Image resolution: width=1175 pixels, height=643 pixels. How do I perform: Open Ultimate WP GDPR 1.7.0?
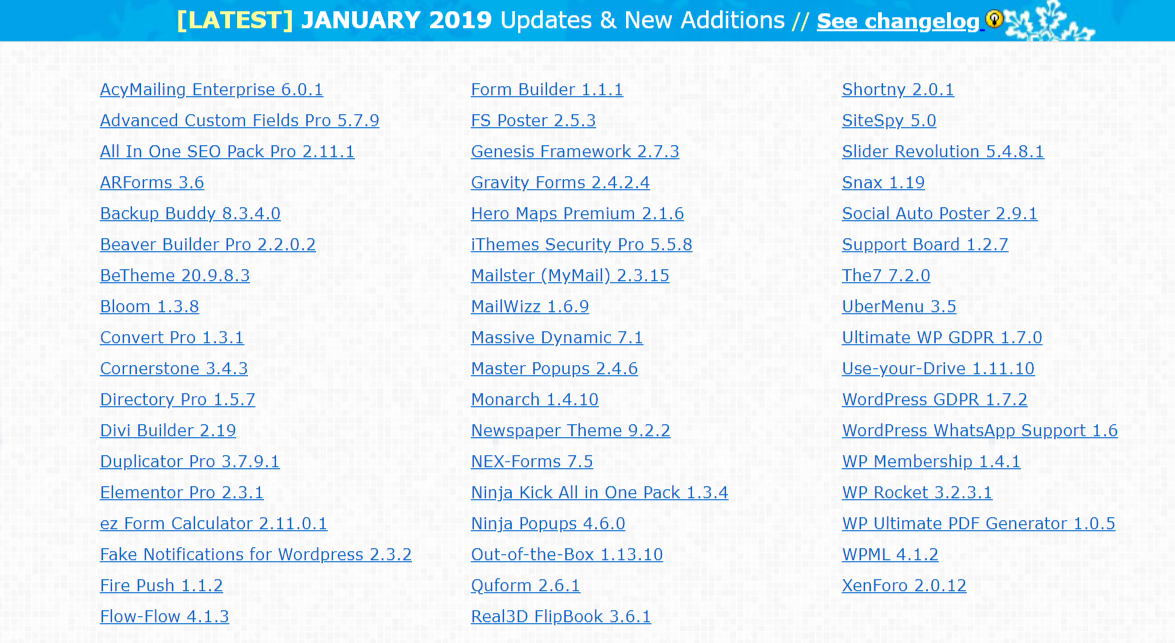[x=942, y=337]
